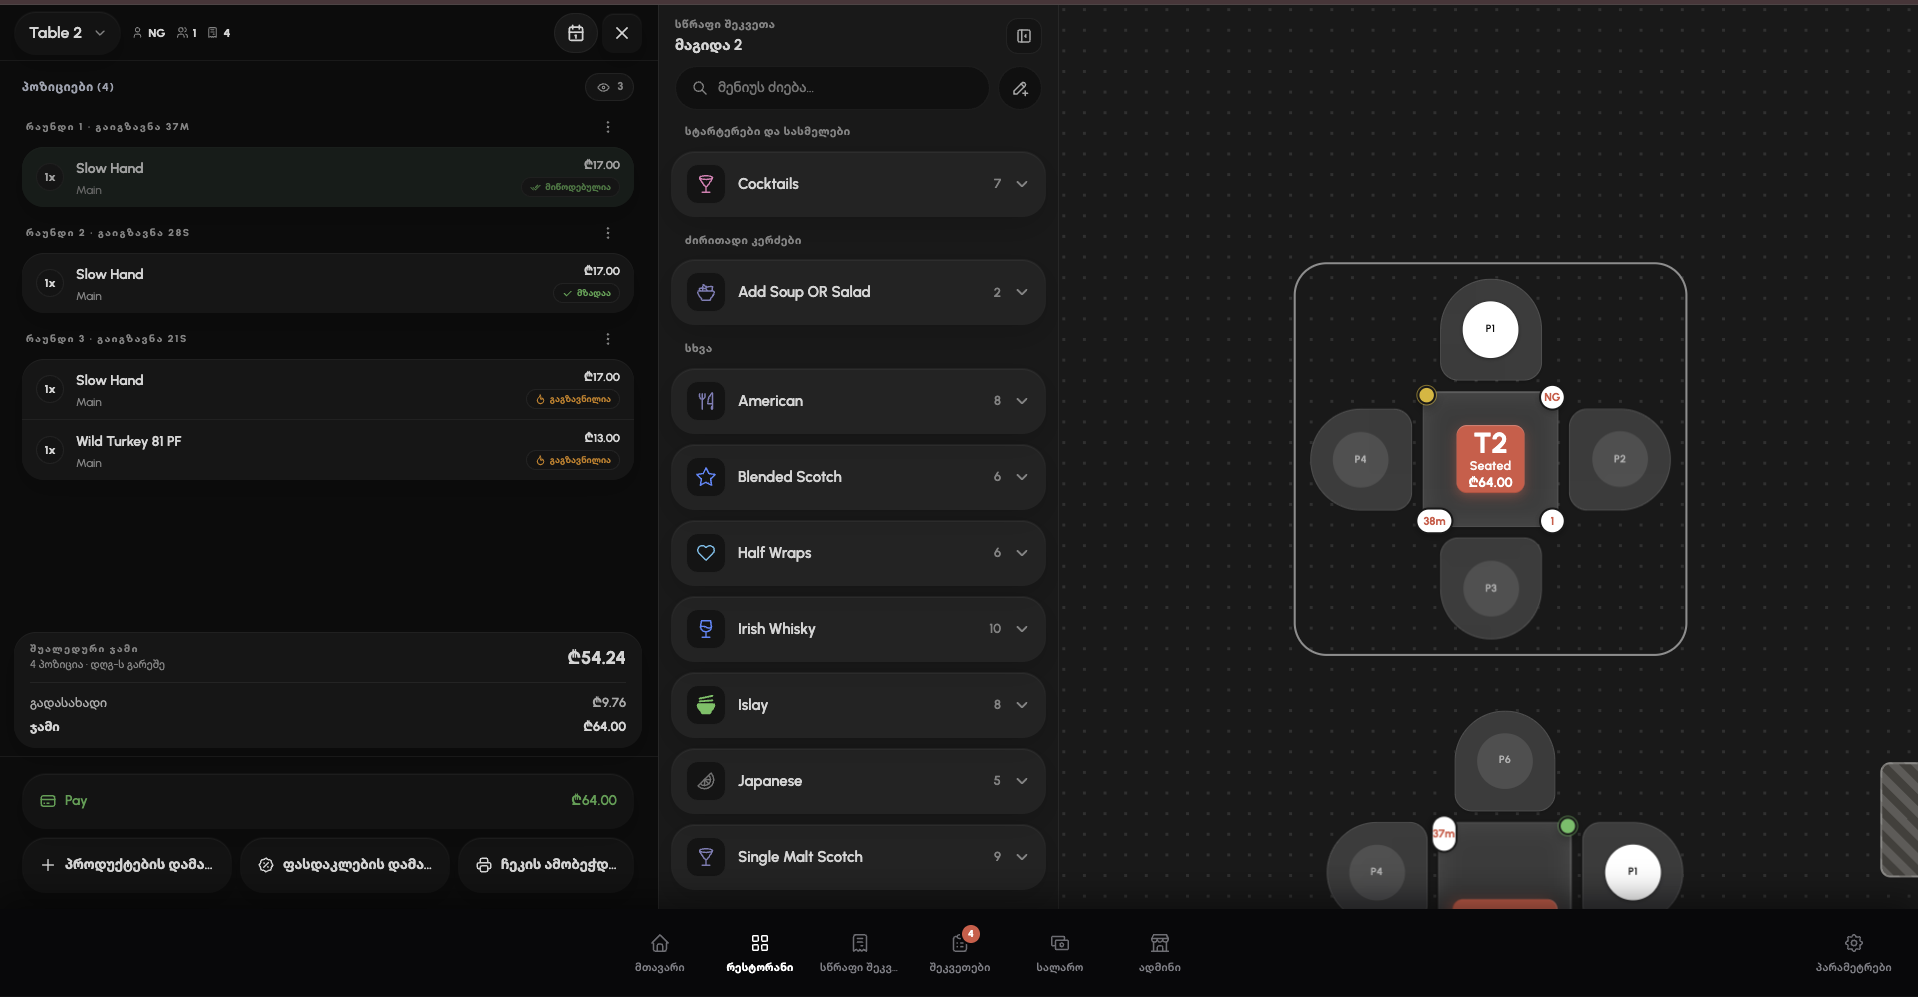This screenshot has width=1918, height=997.
Task: Open the Table 2 dropdown selector
Action: click(67, 33)
